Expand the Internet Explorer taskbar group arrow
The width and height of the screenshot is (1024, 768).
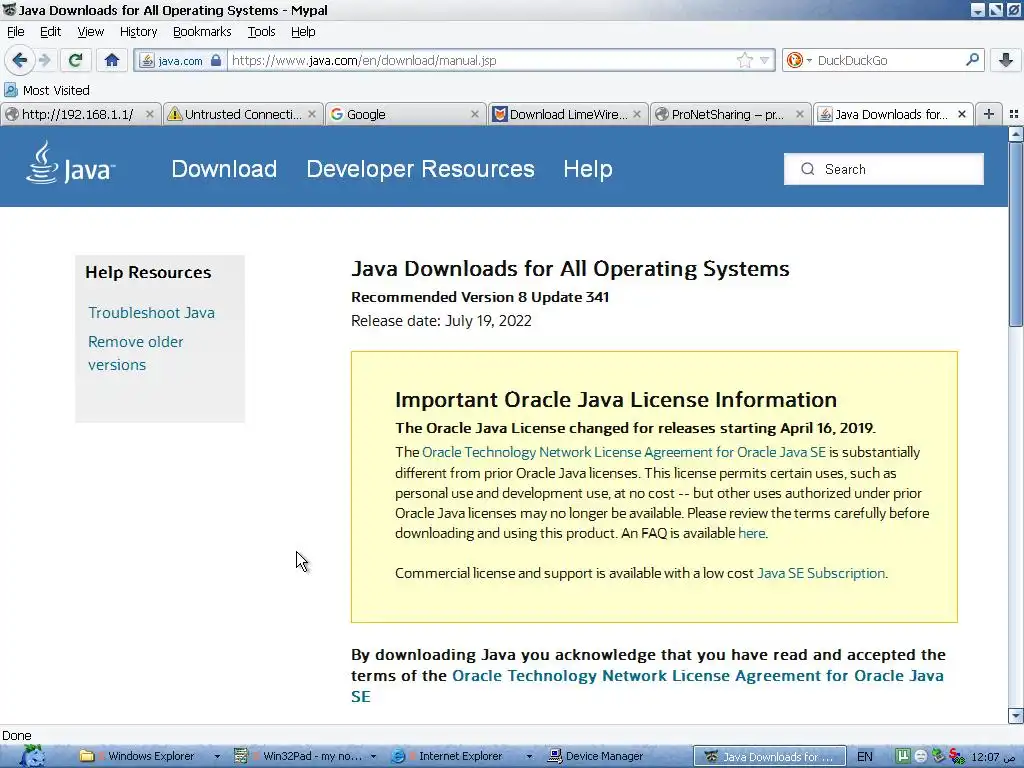(529, 756)
